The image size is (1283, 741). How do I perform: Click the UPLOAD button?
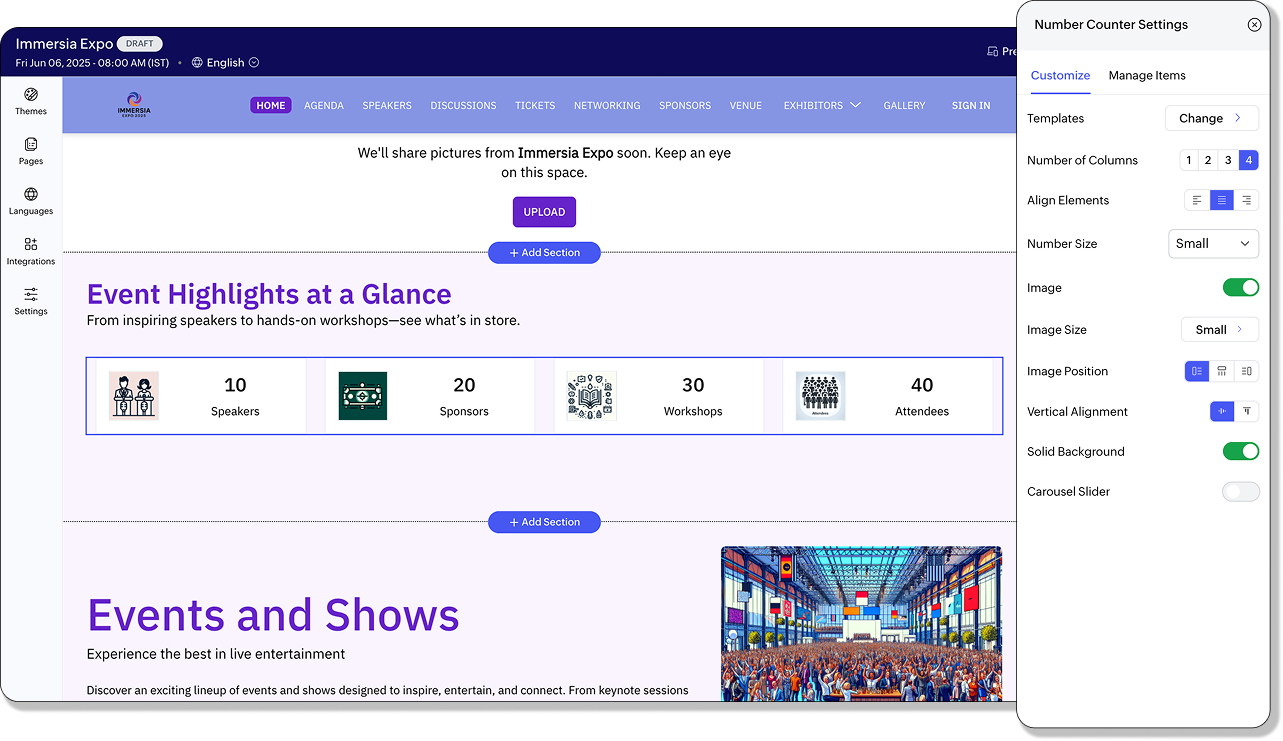544,212
